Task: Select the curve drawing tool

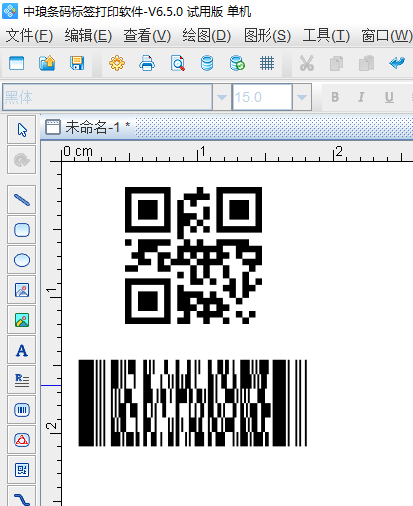Action: (22, 497)
